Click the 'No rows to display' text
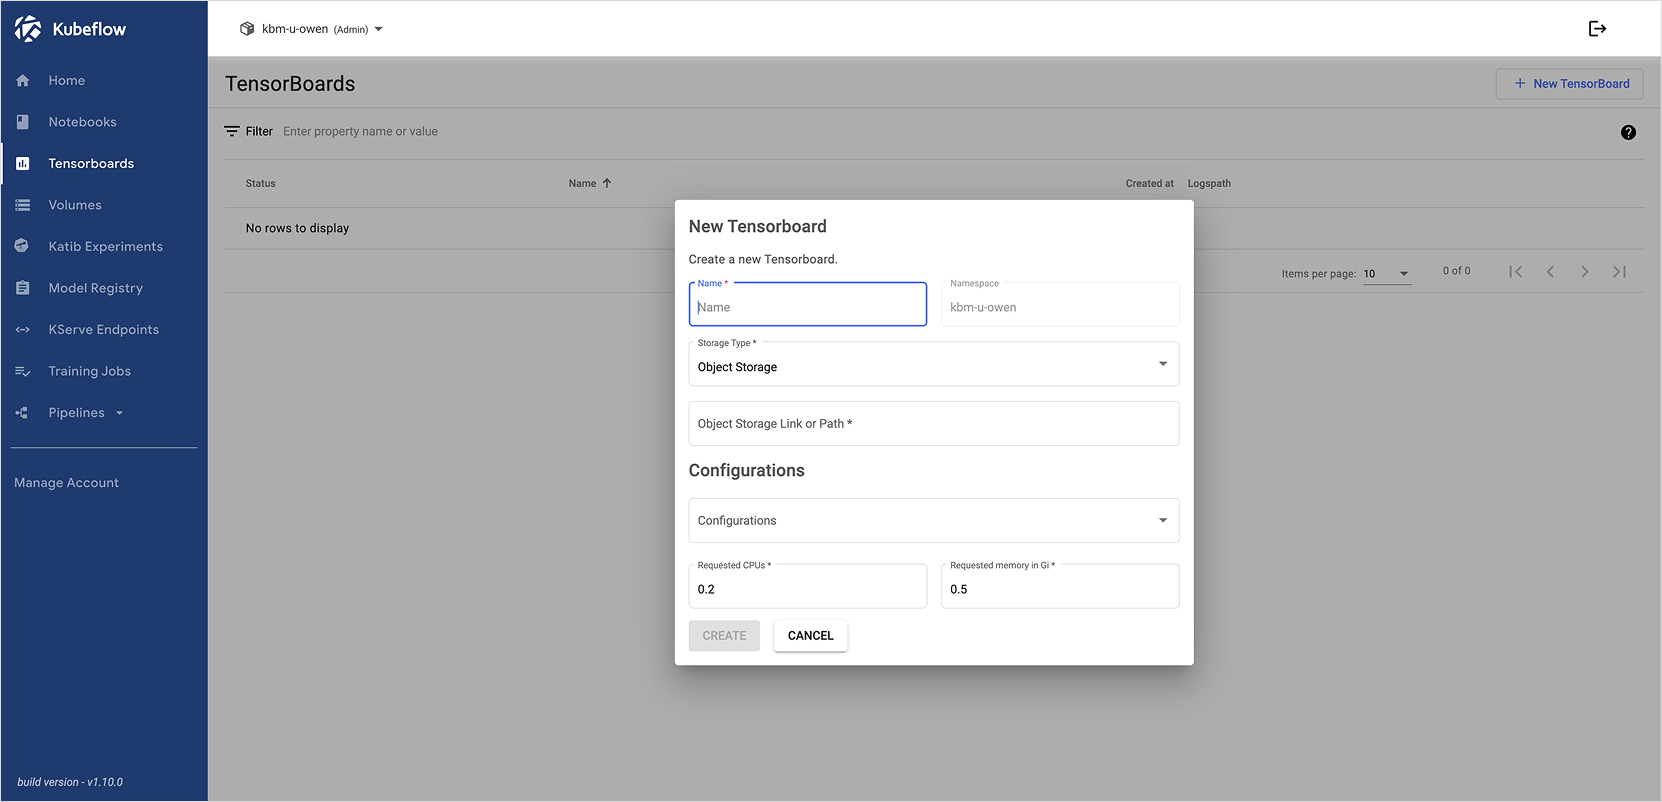Viewport: 1662px width, 802px height. click(x=297, y=228)
